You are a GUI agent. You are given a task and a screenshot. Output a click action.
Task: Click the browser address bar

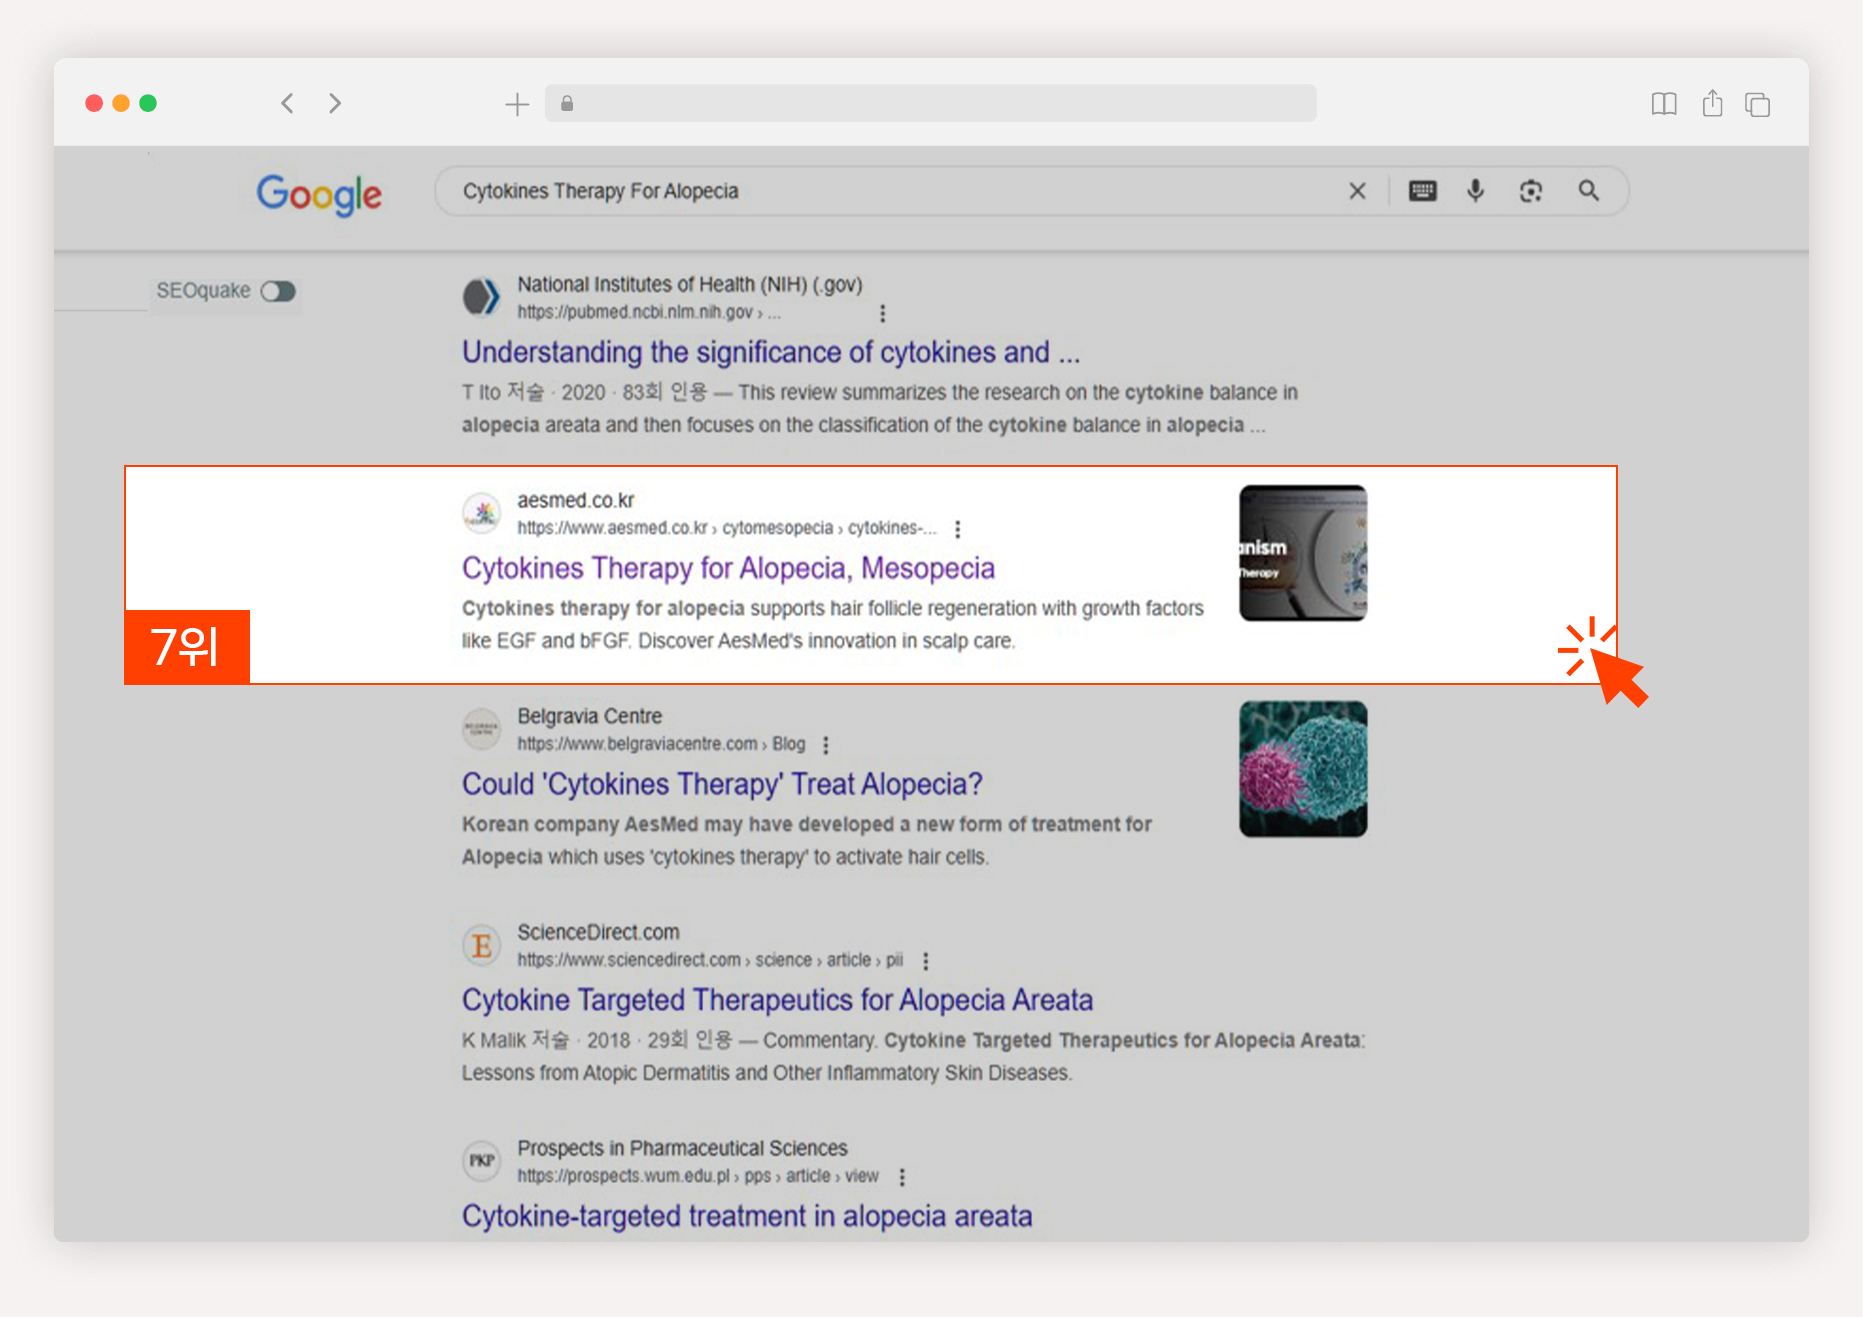(x=930, y=103)
